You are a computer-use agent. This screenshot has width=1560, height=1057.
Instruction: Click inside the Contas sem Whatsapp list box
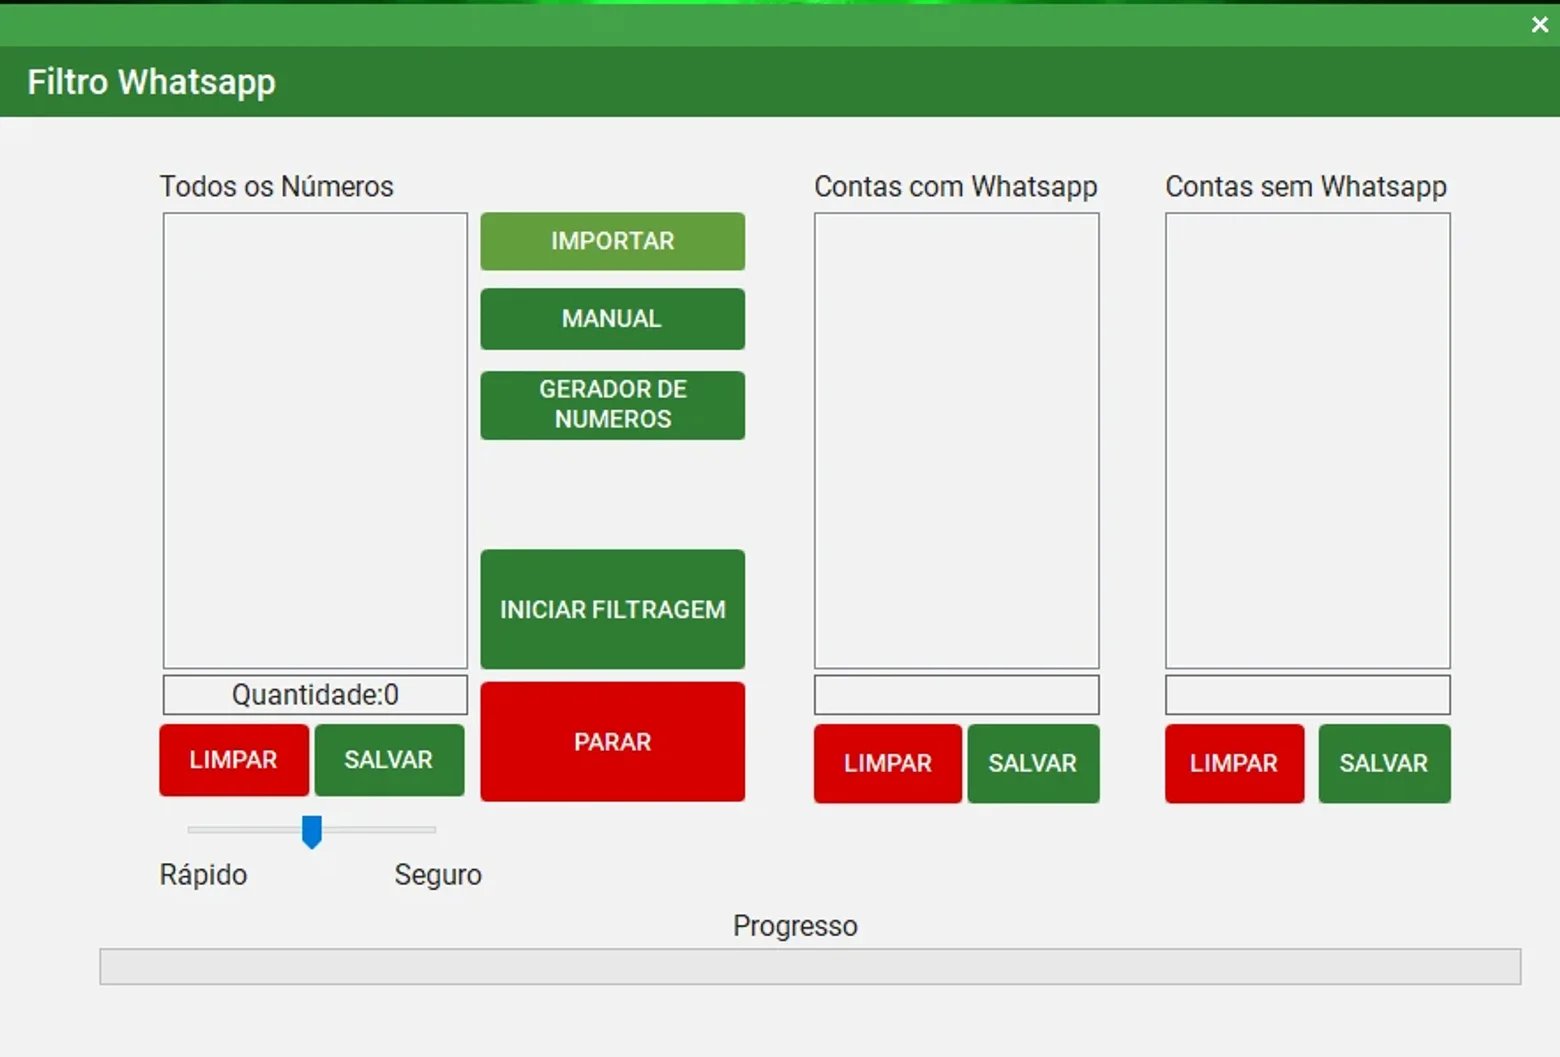[x=1307, y=440]
